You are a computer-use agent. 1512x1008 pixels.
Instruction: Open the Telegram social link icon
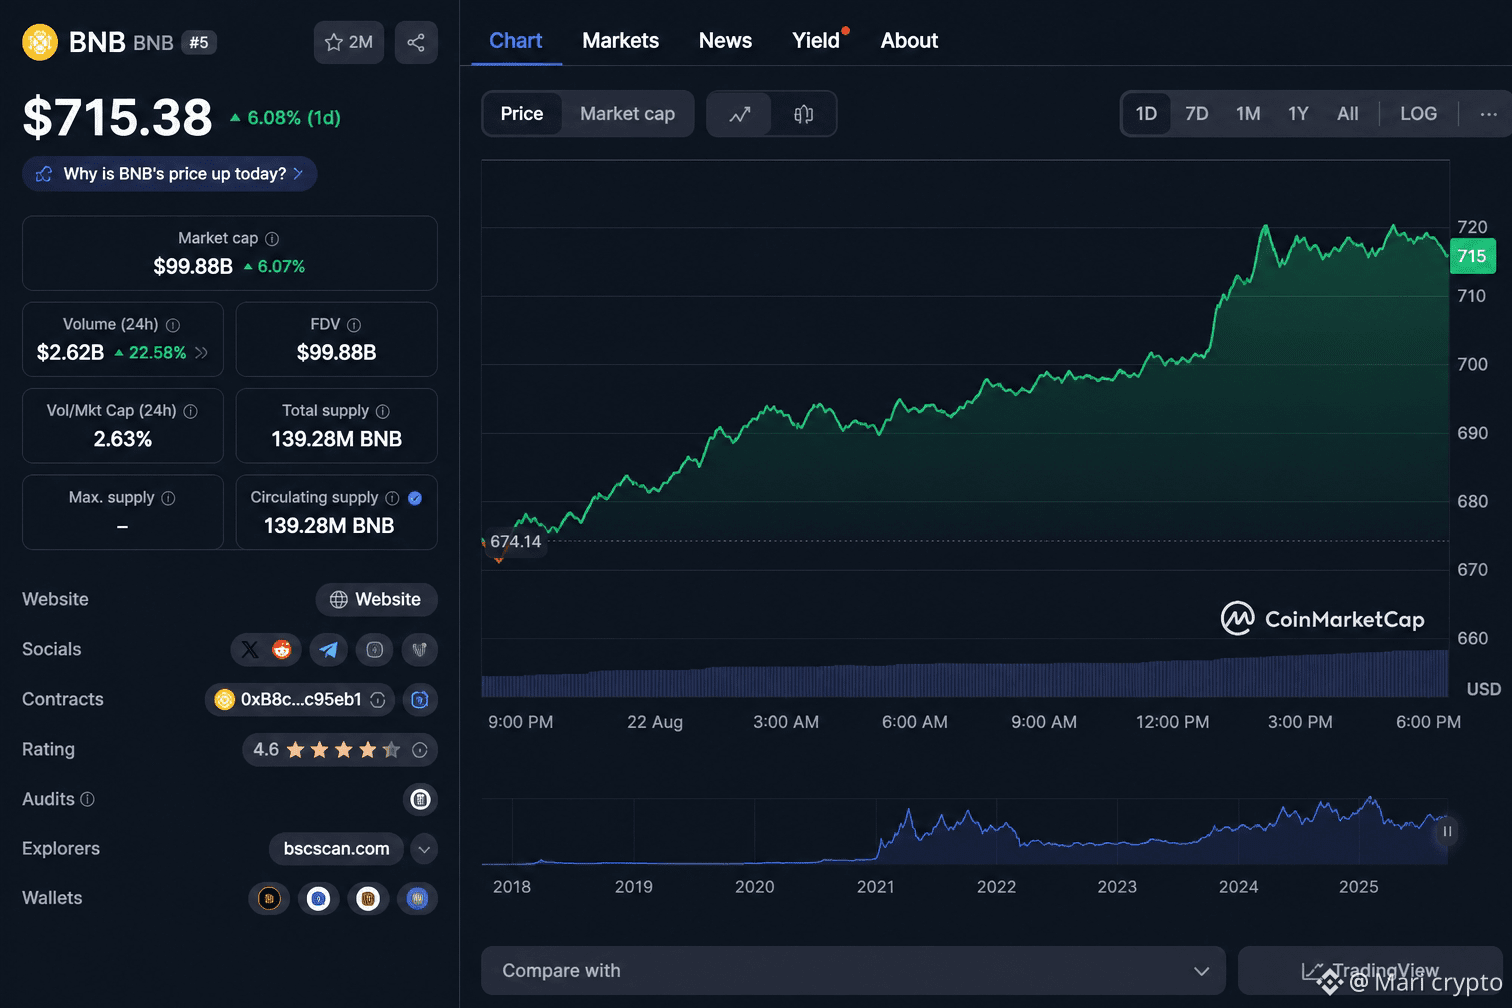[x=329, y=650]
